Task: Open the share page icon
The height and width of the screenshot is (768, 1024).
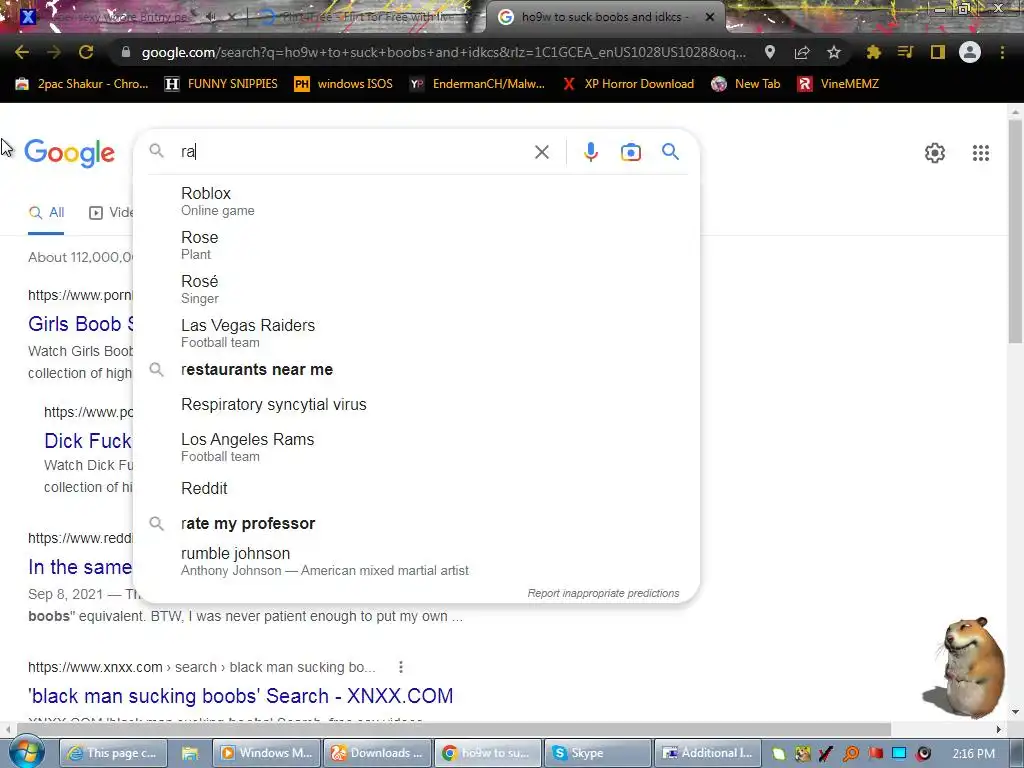Action: coord(802,52)
